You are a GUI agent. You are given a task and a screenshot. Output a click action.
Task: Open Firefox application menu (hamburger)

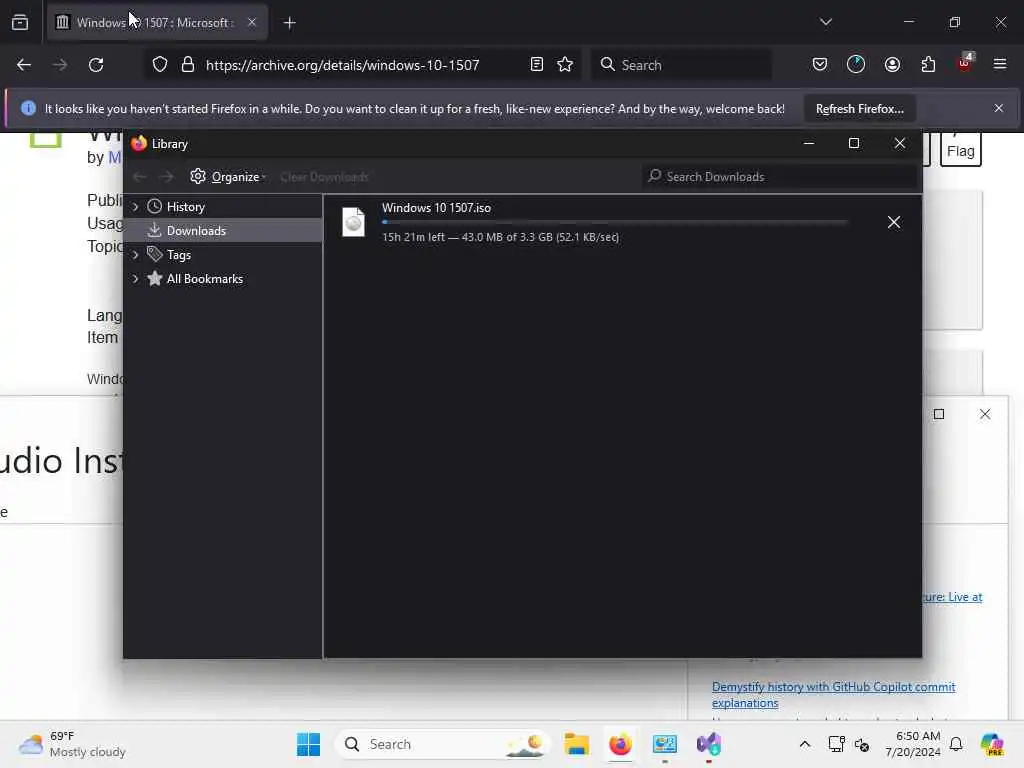tap(1000, 65)
